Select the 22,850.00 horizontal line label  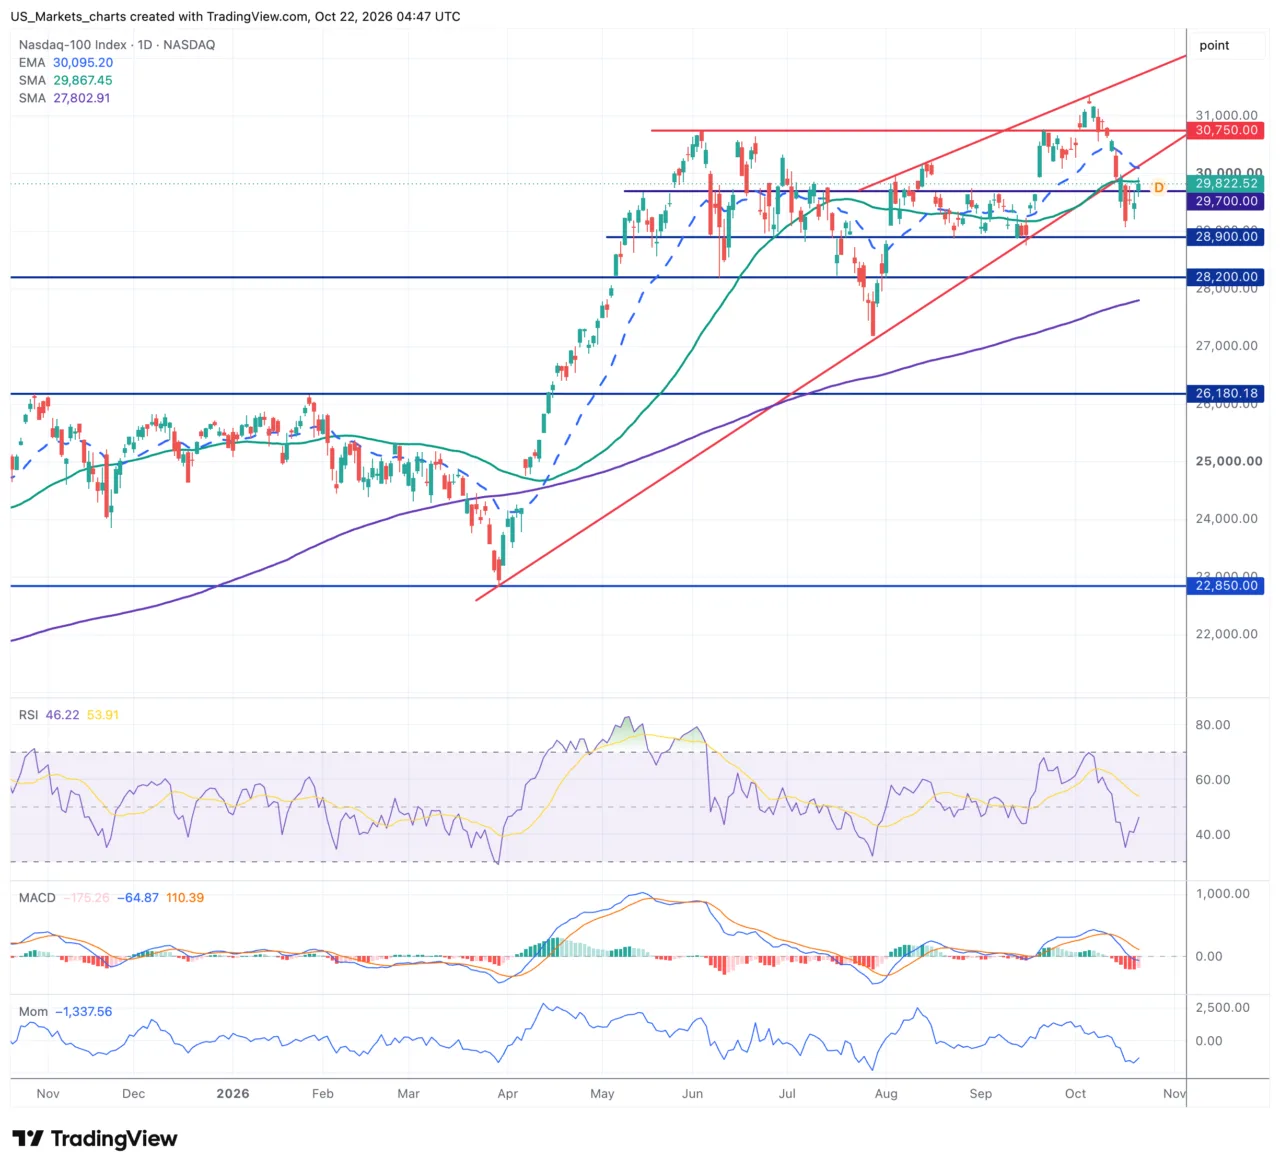coord(1226,586)
